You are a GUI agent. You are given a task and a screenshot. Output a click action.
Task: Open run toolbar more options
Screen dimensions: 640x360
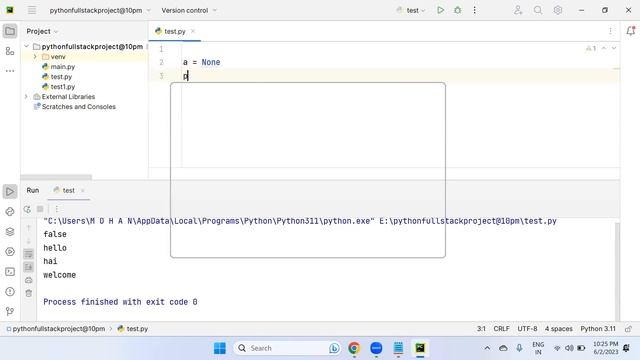tap(57, 209)
